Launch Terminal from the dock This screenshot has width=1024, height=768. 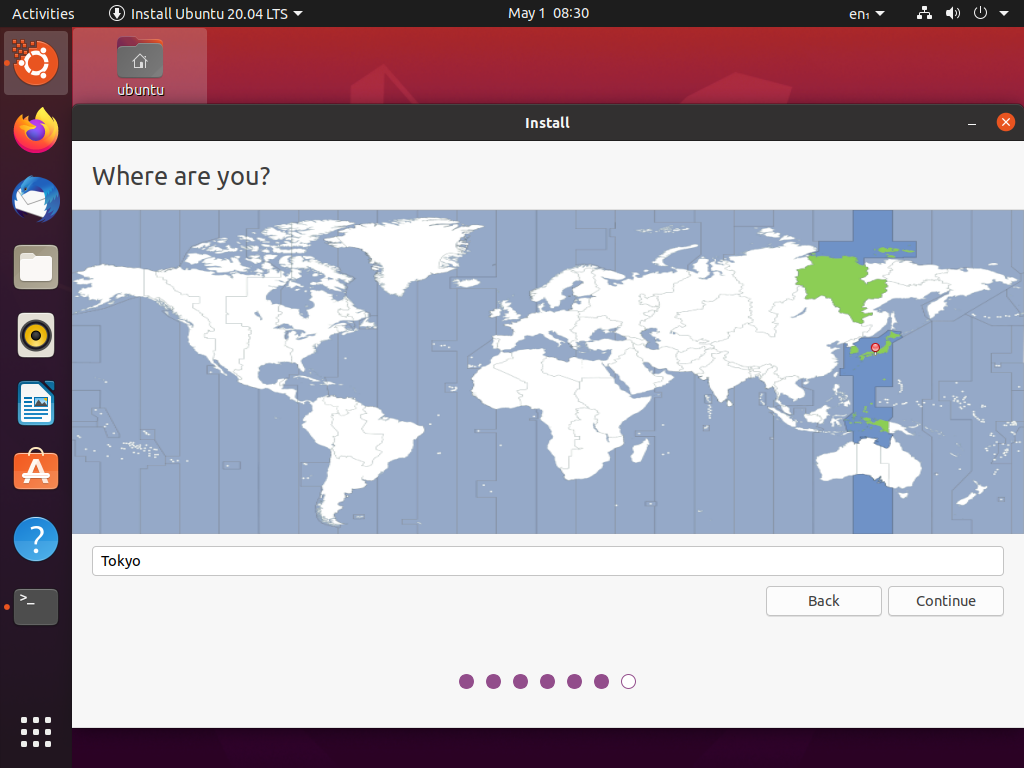36,607
